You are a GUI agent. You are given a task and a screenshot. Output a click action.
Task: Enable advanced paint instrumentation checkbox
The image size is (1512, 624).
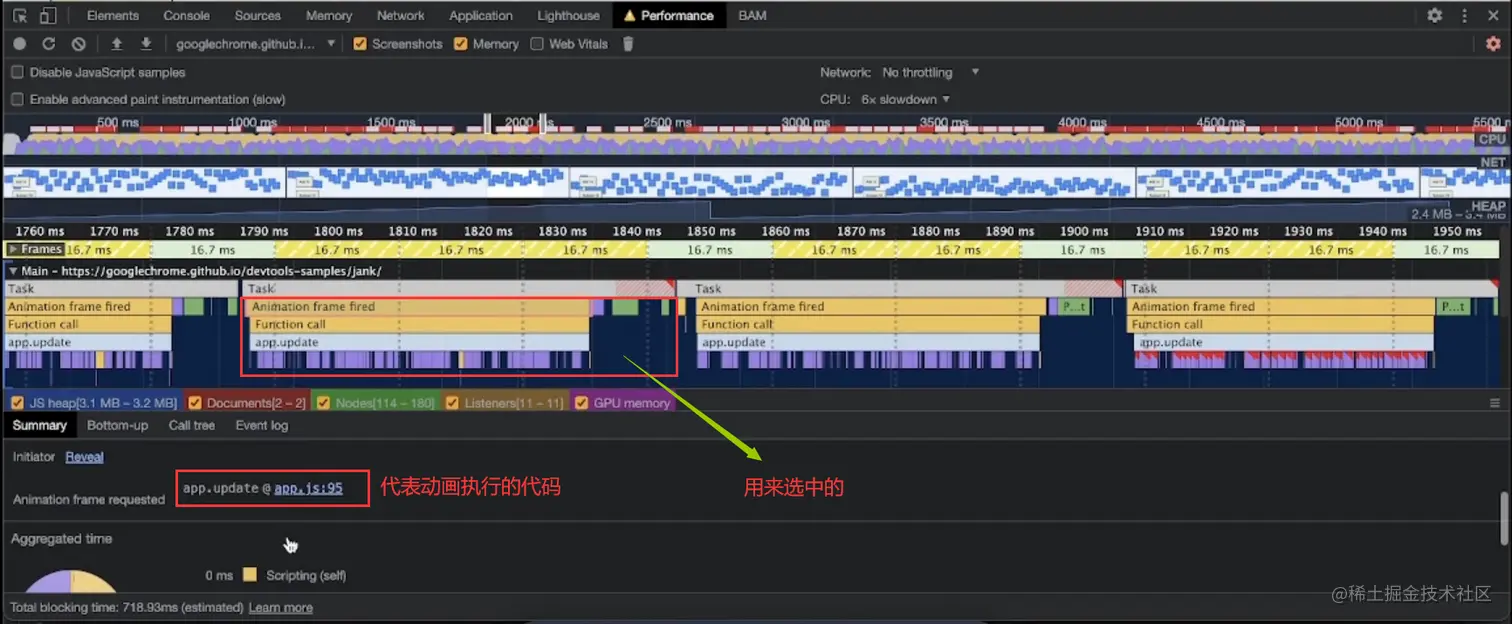click(x=17, y=99)
